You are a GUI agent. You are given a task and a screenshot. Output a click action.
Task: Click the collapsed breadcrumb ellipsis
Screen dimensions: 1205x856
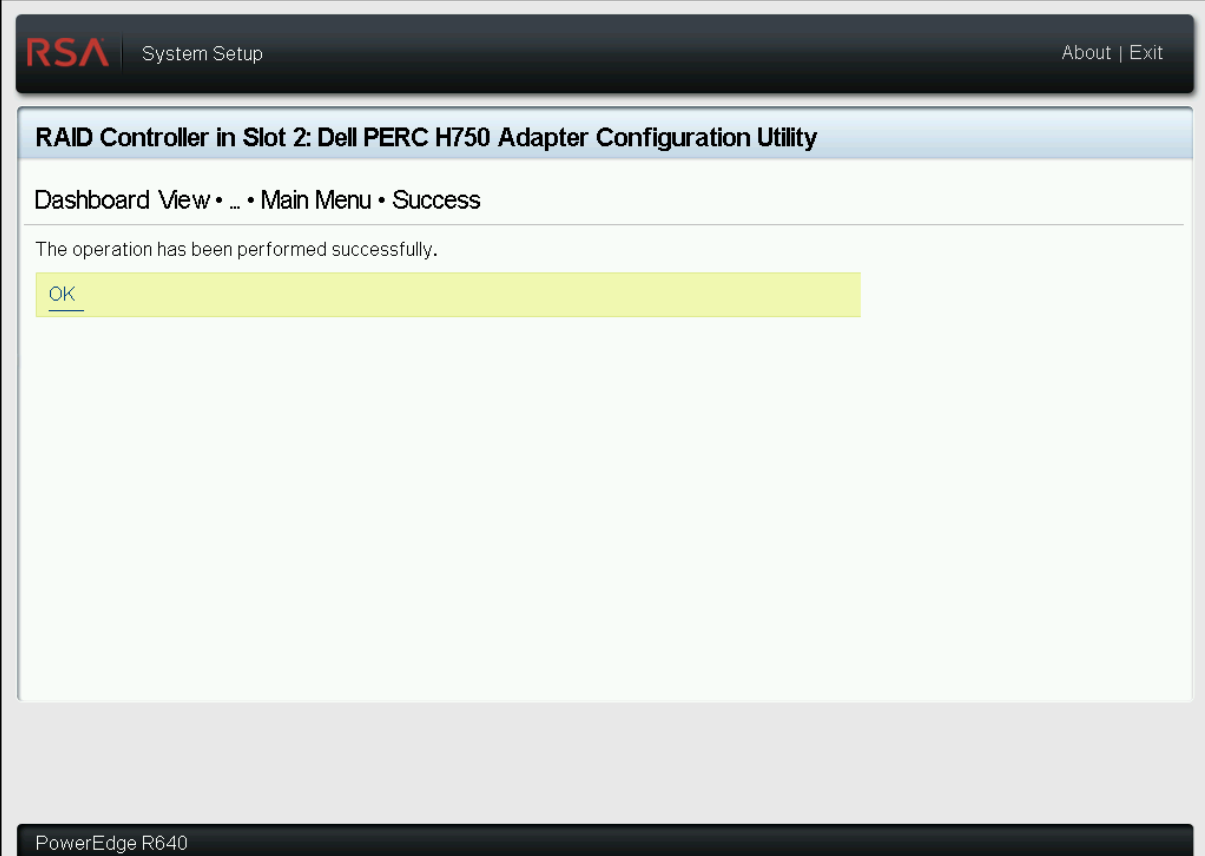(235, 202)
